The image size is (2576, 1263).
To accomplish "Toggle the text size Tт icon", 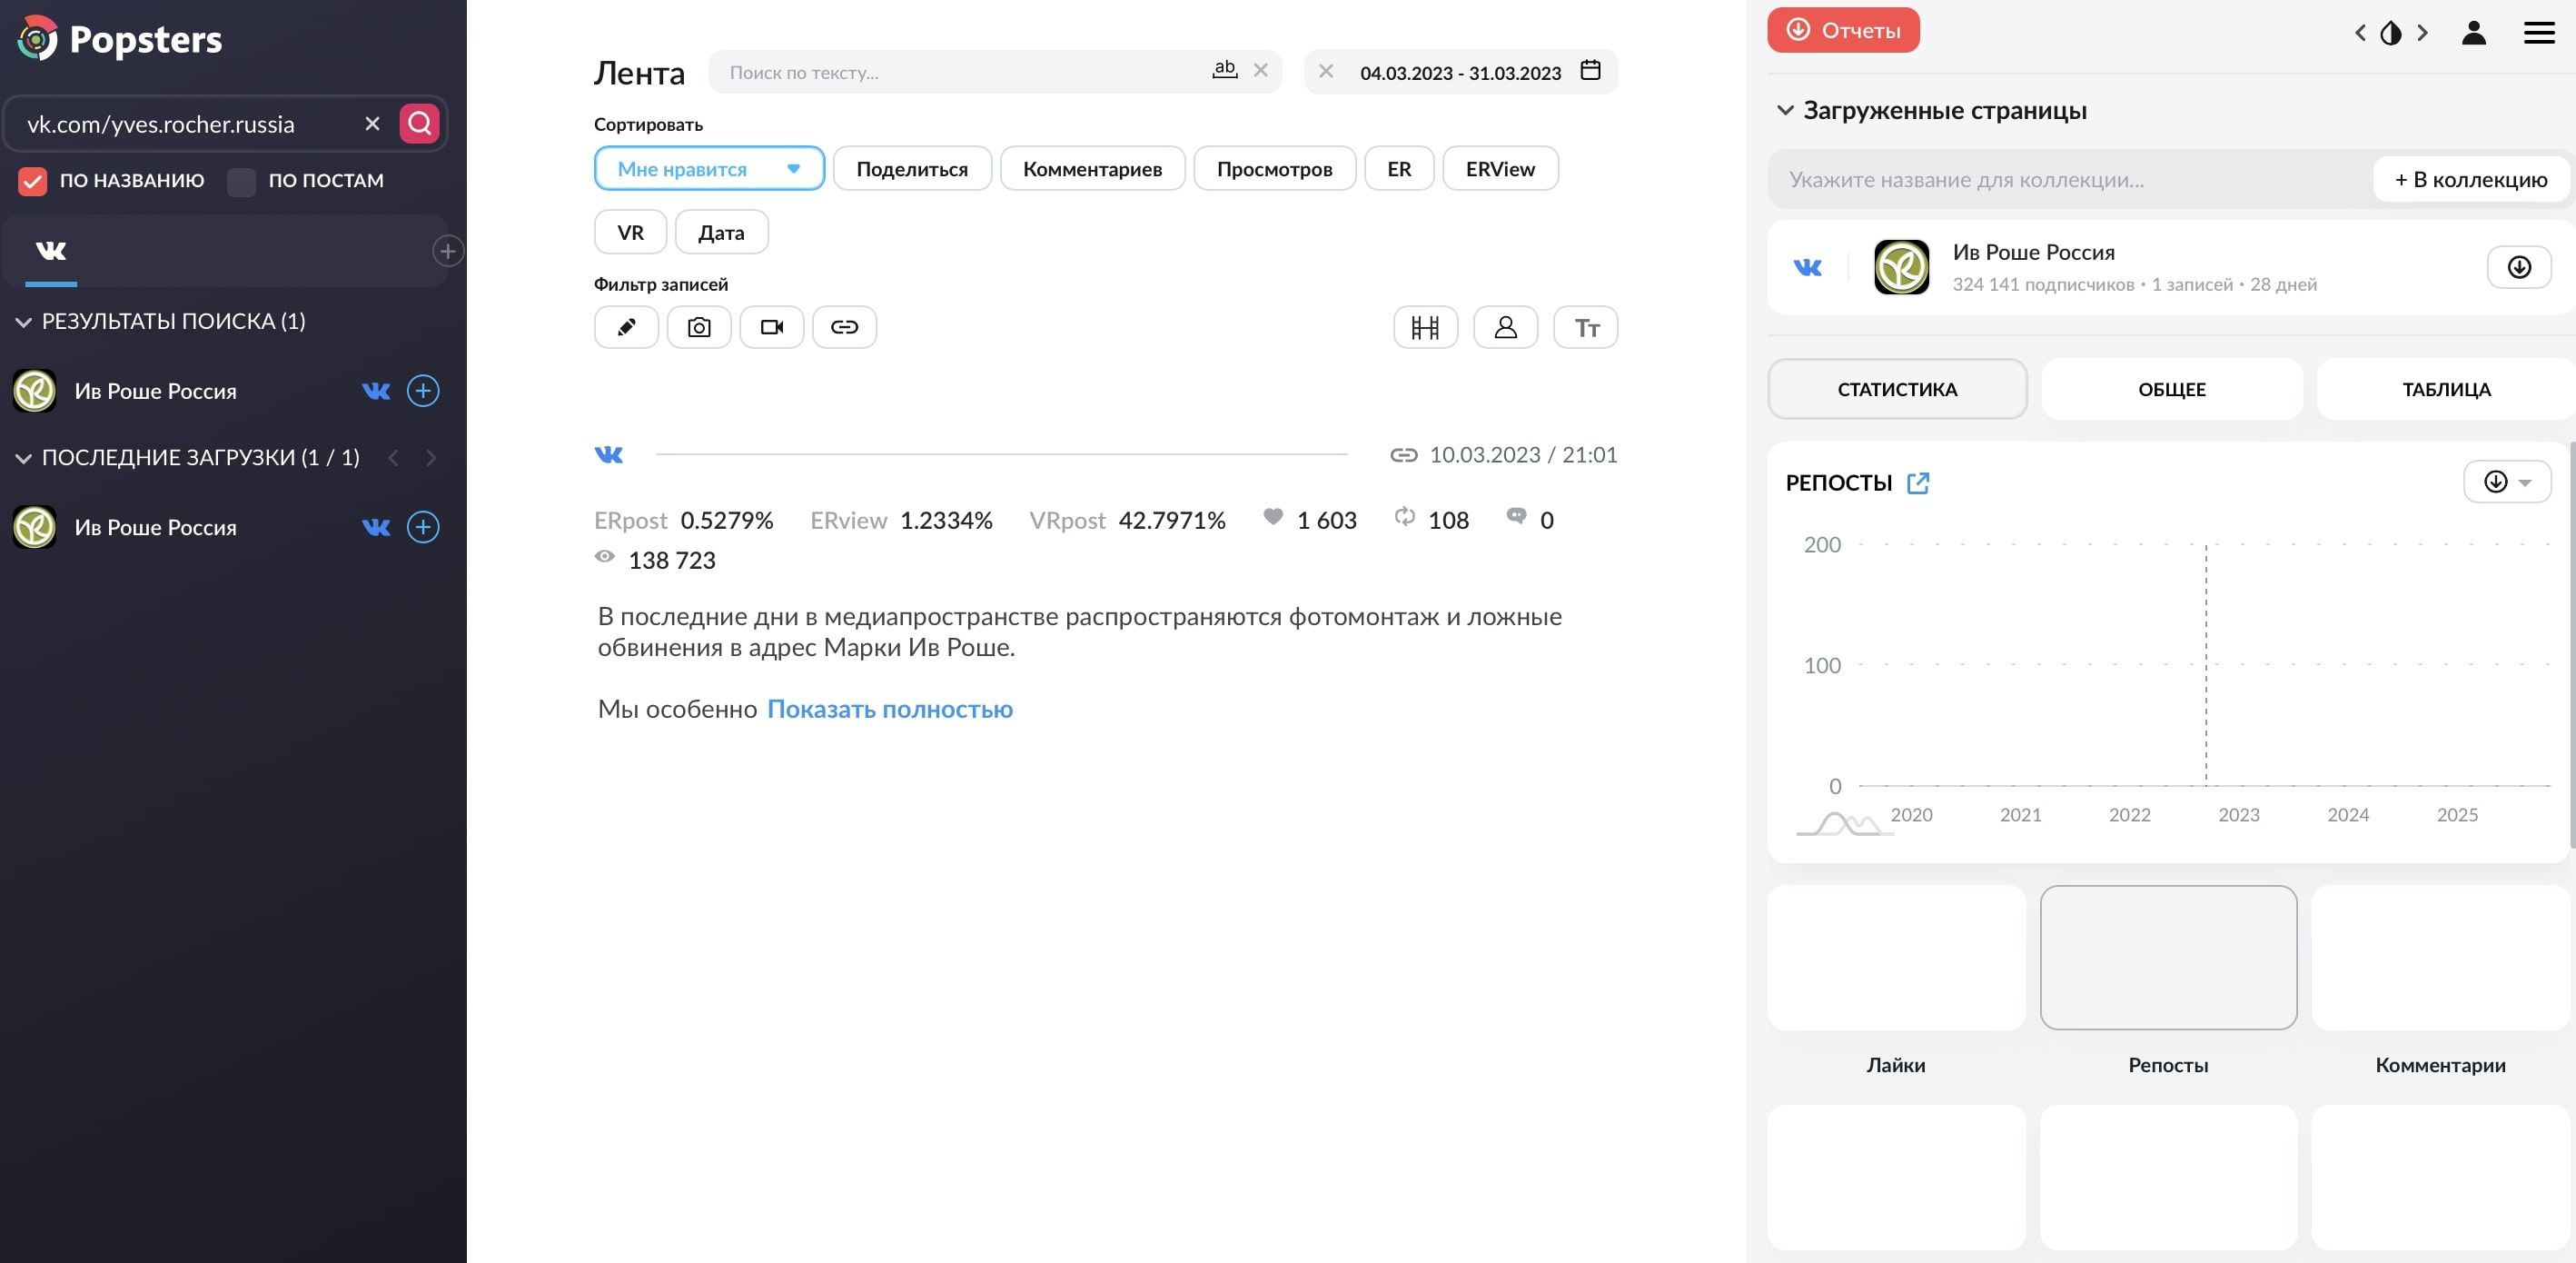I will click(x=1586, y=327).
